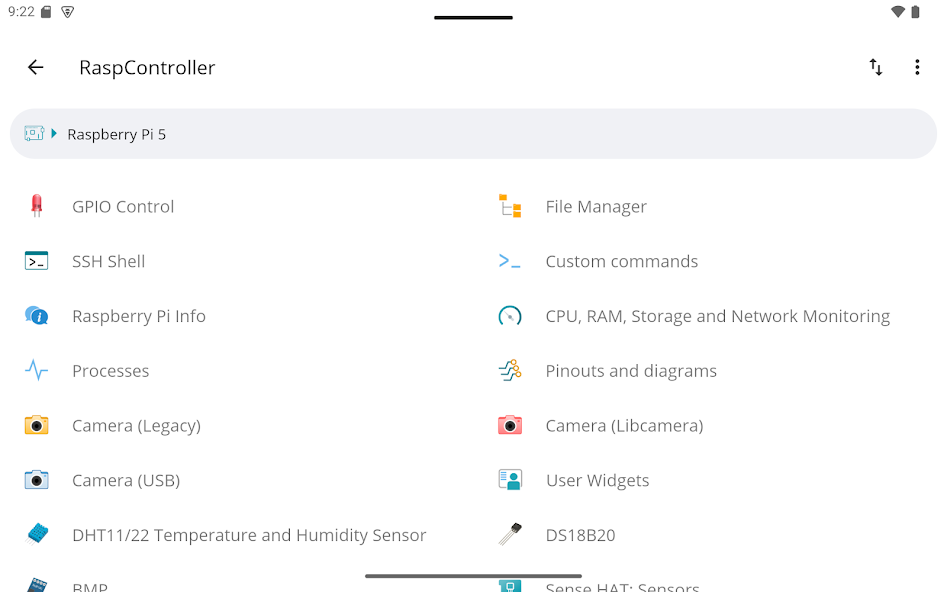
Task: Open the Raspberry Pi Info icon
Action: click(x=36, y=316)
